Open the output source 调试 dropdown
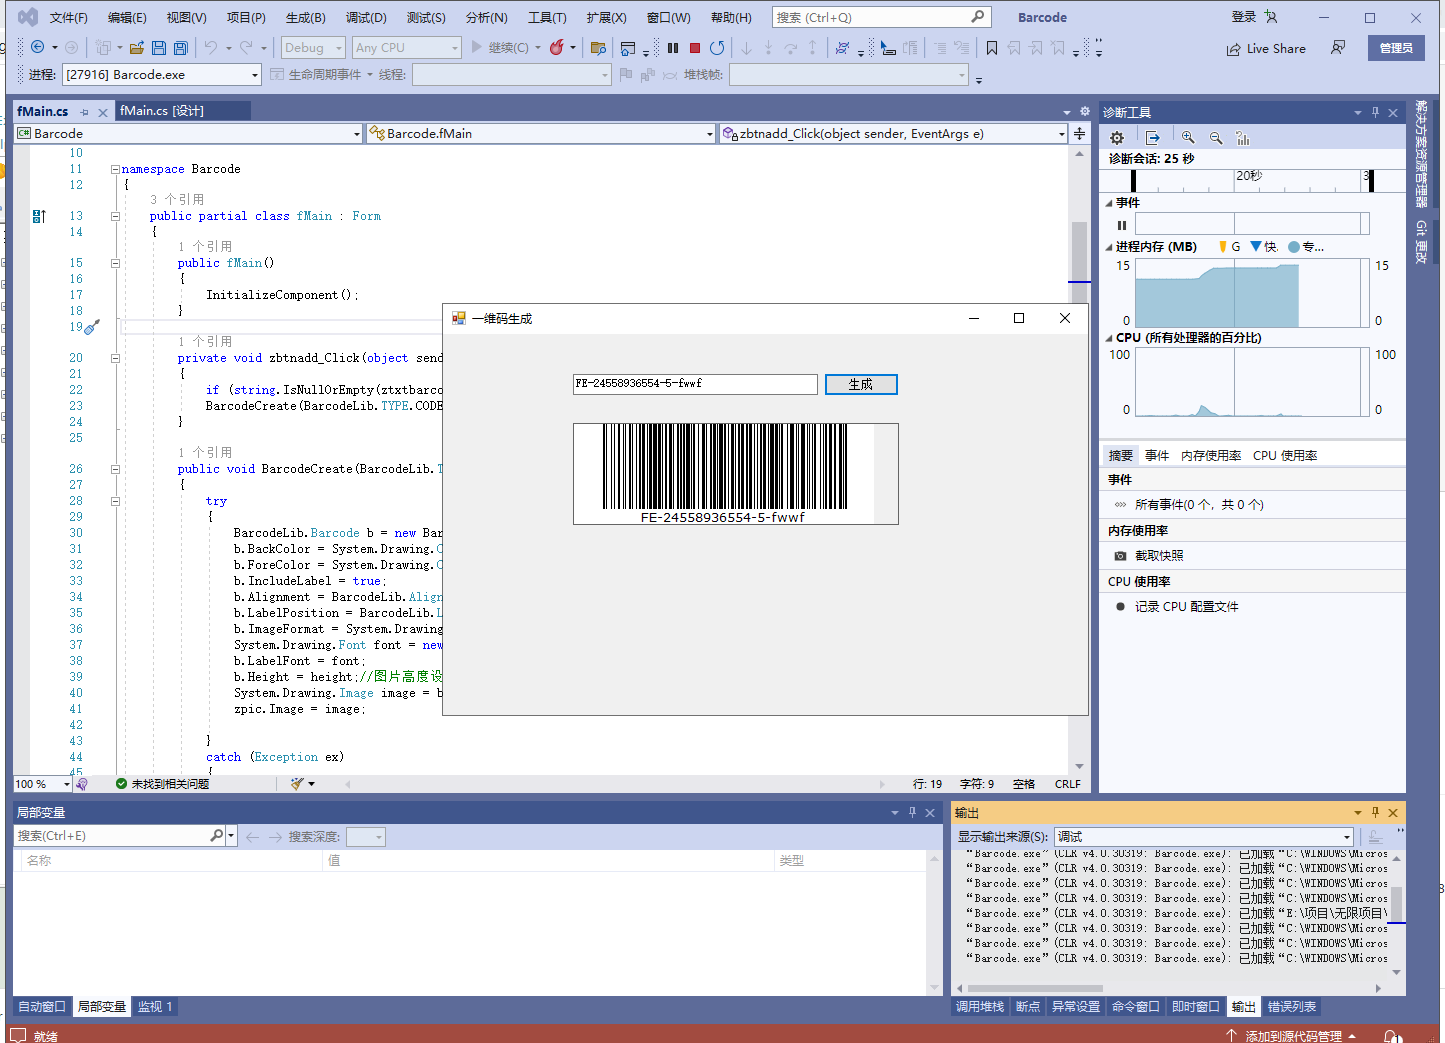The width and height of the screenshot is (1445, 1043). point(1204,837)
